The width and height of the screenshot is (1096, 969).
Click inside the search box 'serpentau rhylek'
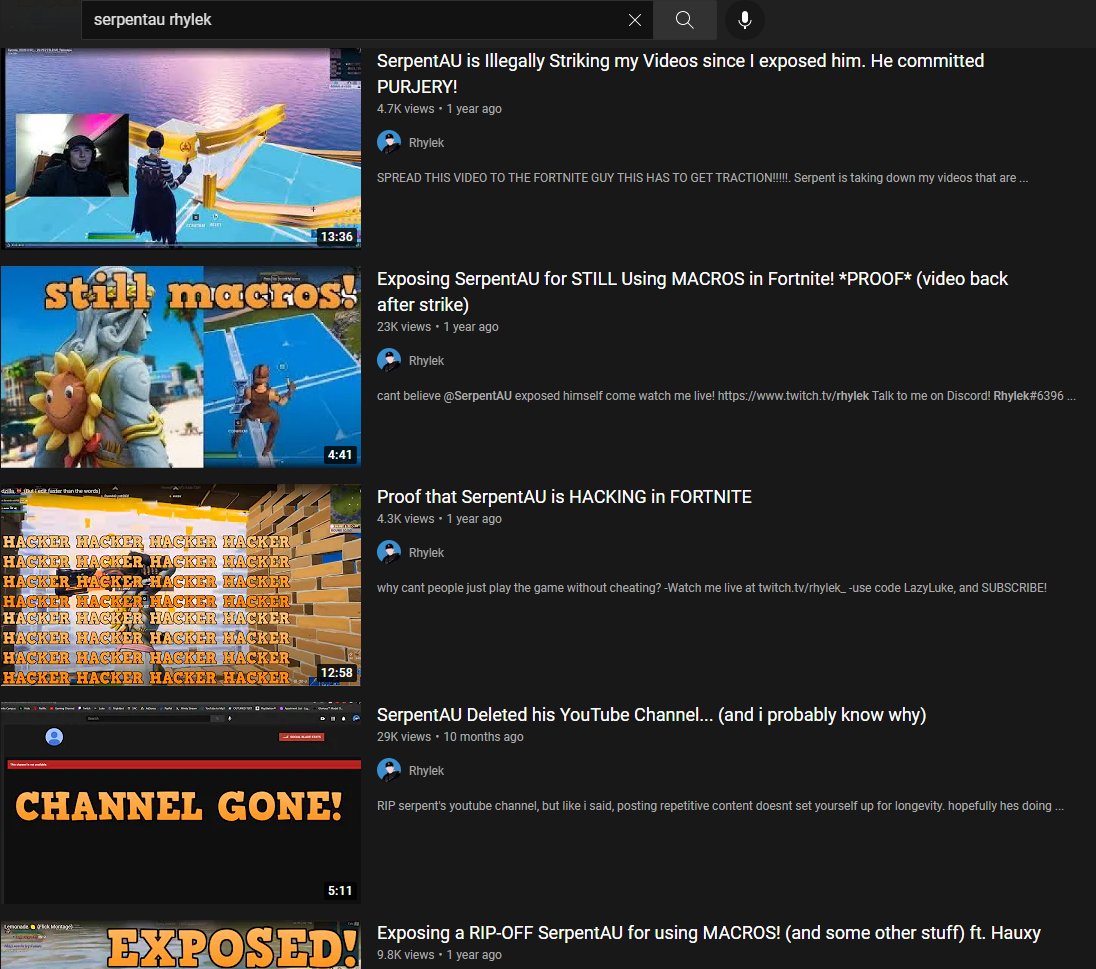pyautogui.click(x=350, y=20)
